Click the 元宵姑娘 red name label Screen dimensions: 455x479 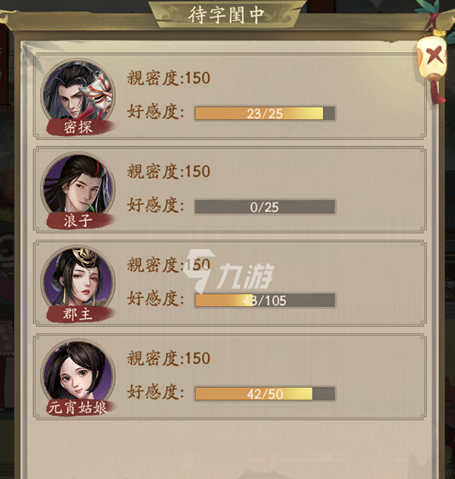[79, 407]
